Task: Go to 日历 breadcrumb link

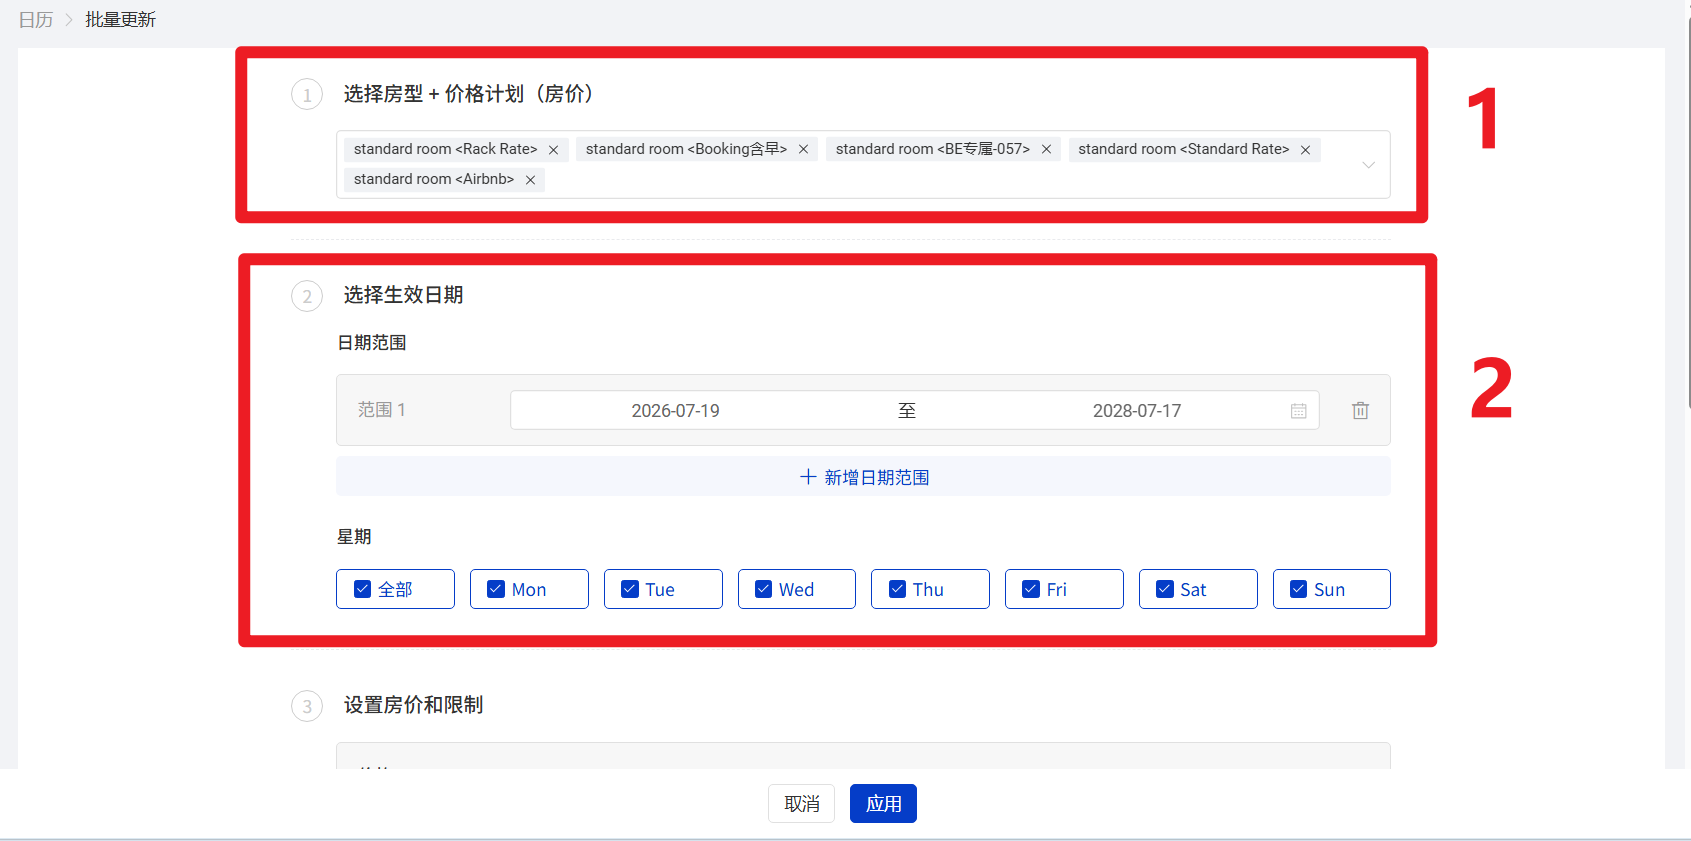Action: click(x=36, y=20)
